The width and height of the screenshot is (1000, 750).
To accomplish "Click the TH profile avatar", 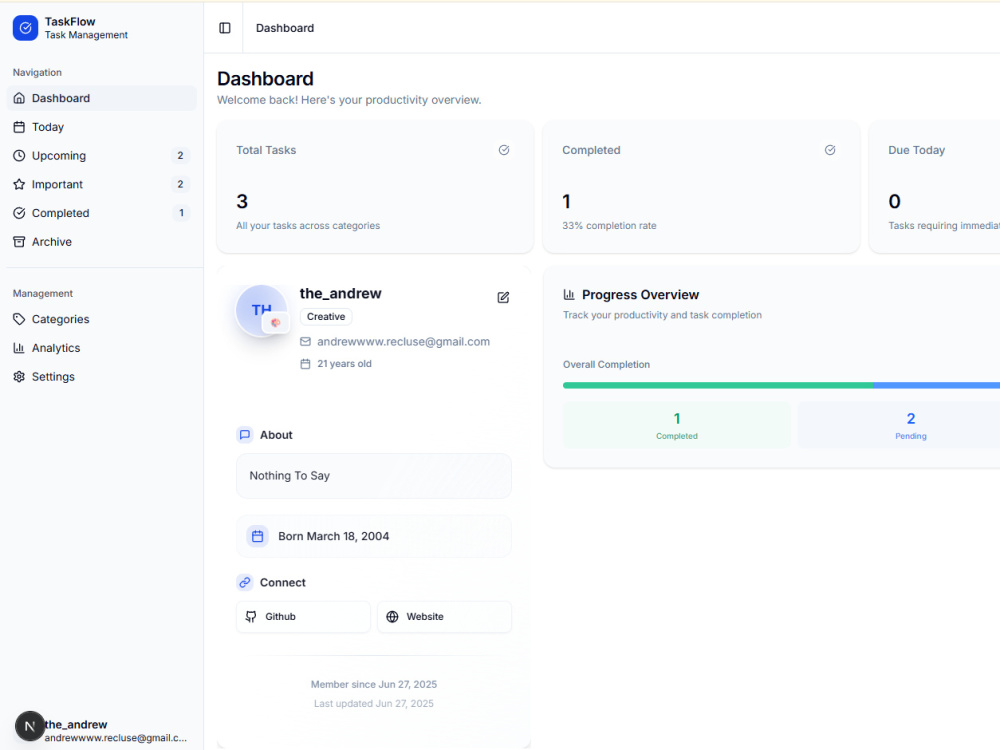I will [261, 311].
